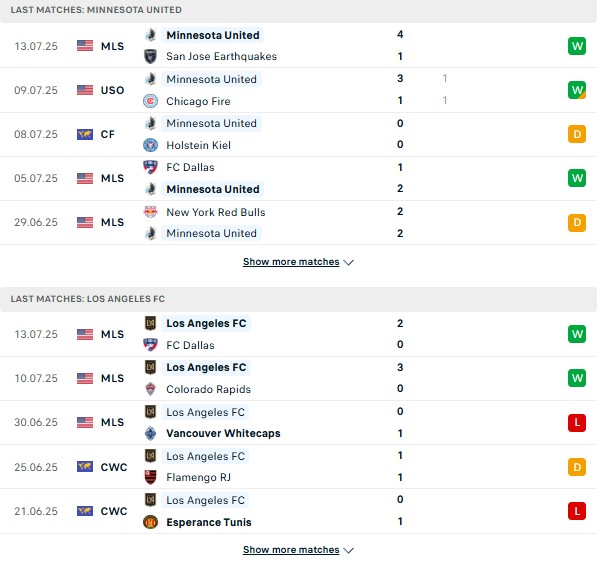Click the chevron beside the lower Show more matches
This screenshot has width=599, height=568.
click(348, 550)
